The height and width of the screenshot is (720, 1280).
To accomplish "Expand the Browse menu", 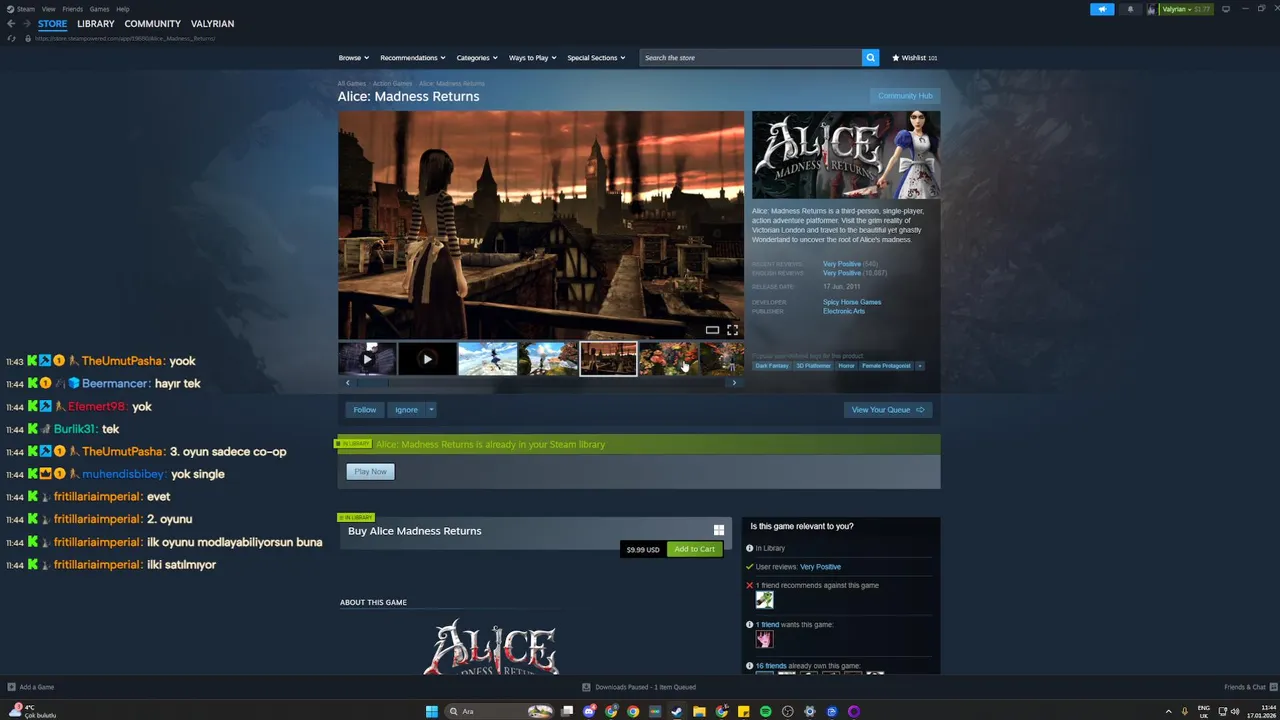I will tap(353, 58).
